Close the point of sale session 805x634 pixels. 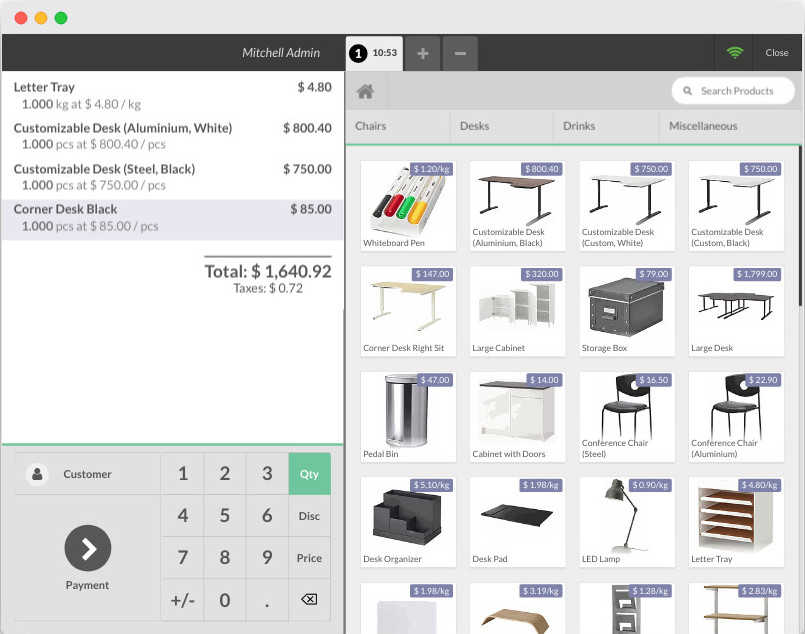[x=777, y=52]
